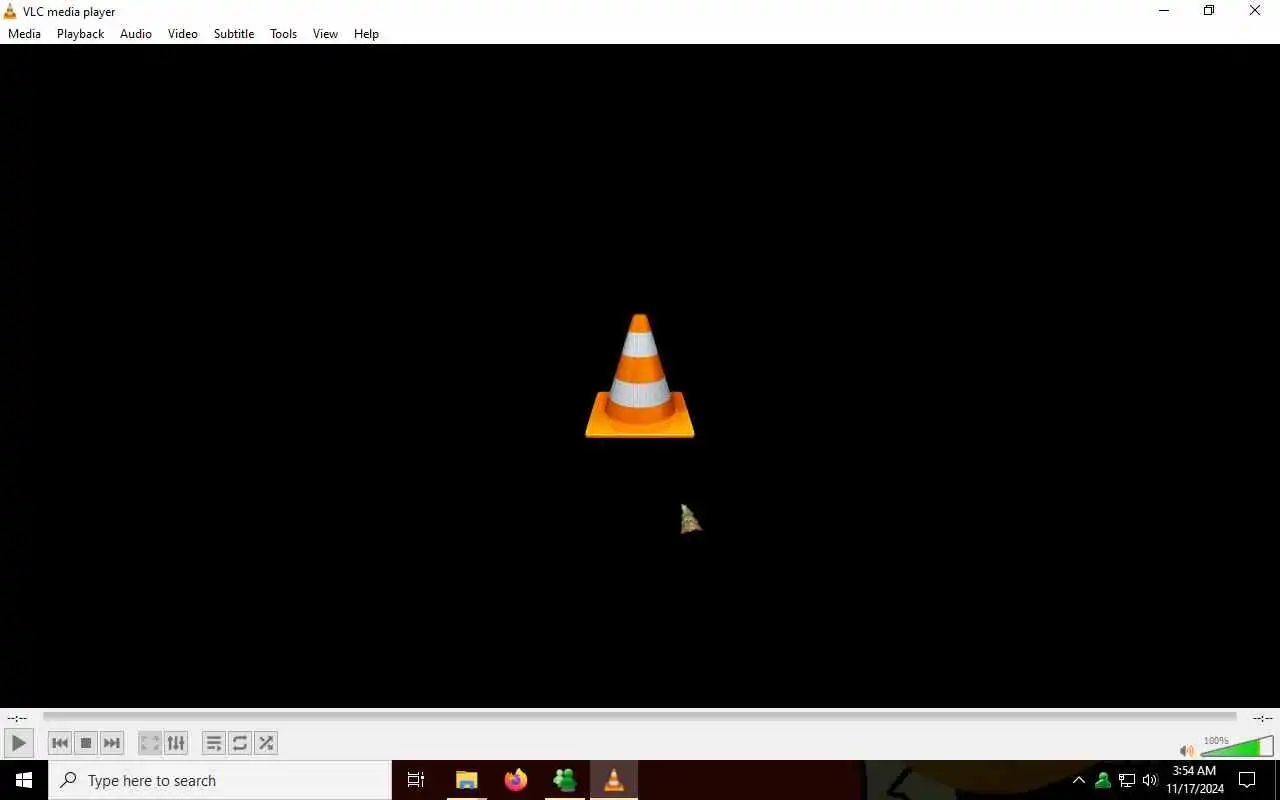Open the View menu

325,33
